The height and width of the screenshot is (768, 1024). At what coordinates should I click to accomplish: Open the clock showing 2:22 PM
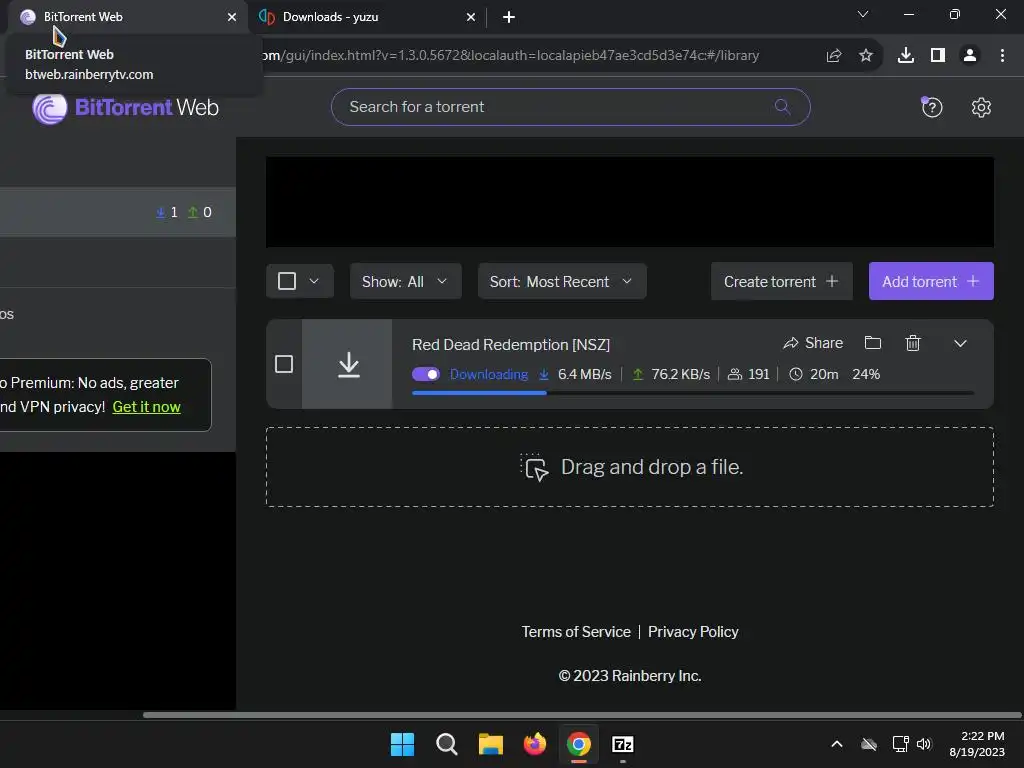(x=977, y=744)
